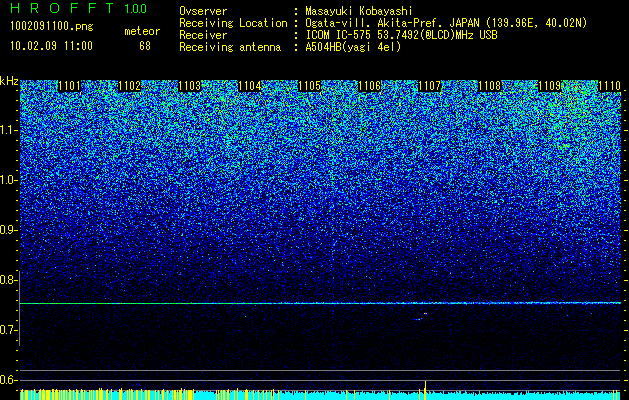The image size is (629, 400).
Task: Click the Receiving antenna label
Action: [230, 47]
